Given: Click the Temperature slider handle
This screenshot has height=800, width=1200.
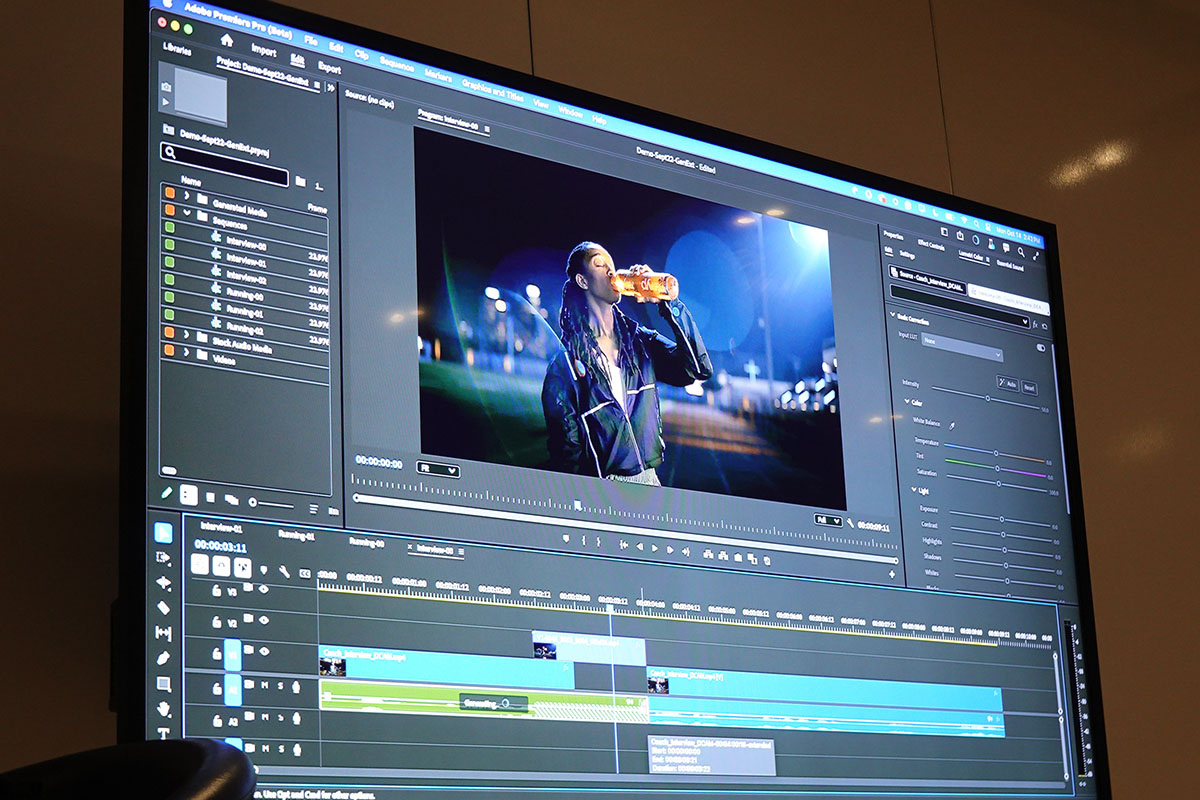Looking at the screenshot, I should point(995,452).
